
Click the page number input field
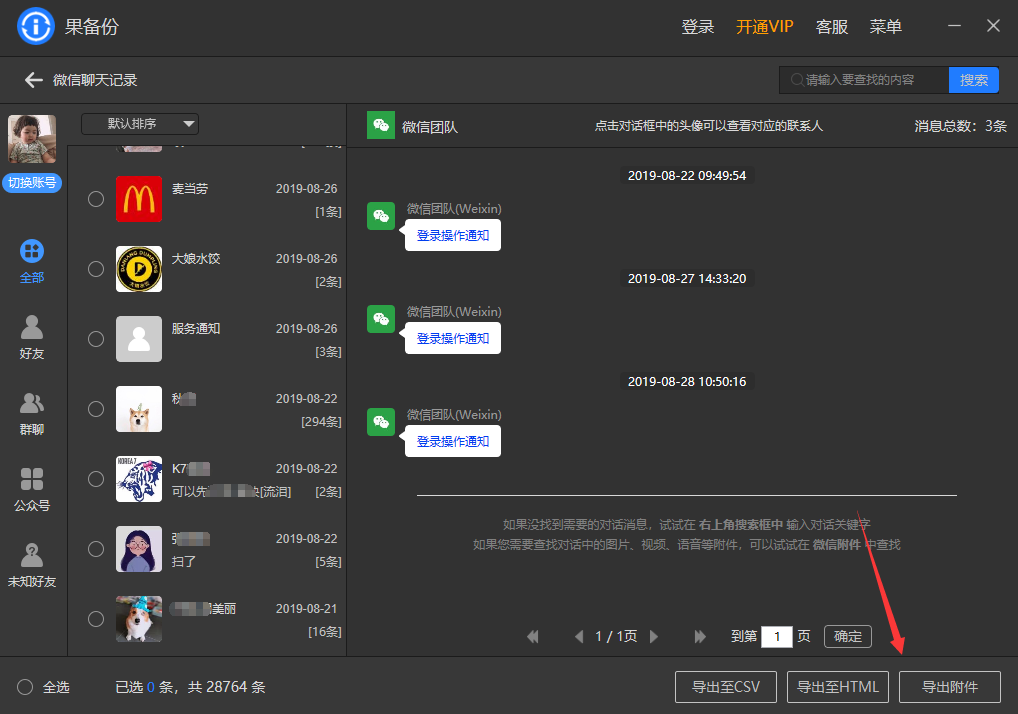(x=777, y=636)
